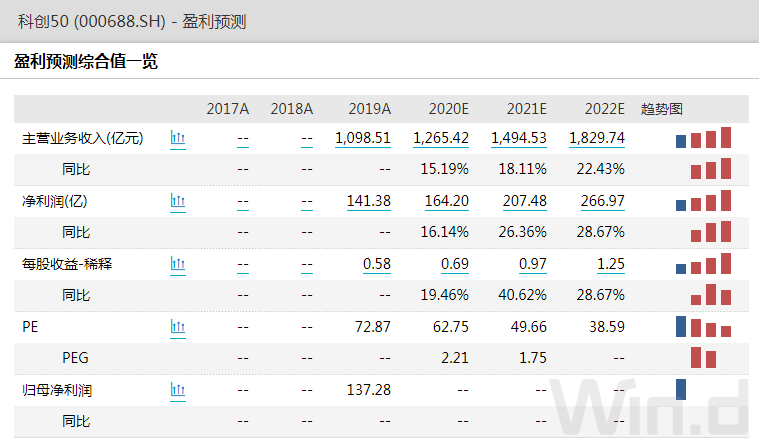Image resolution: width=759 pixels, height=445 pixels.
Task: Click PEG value 1.75
Action: 533,358
